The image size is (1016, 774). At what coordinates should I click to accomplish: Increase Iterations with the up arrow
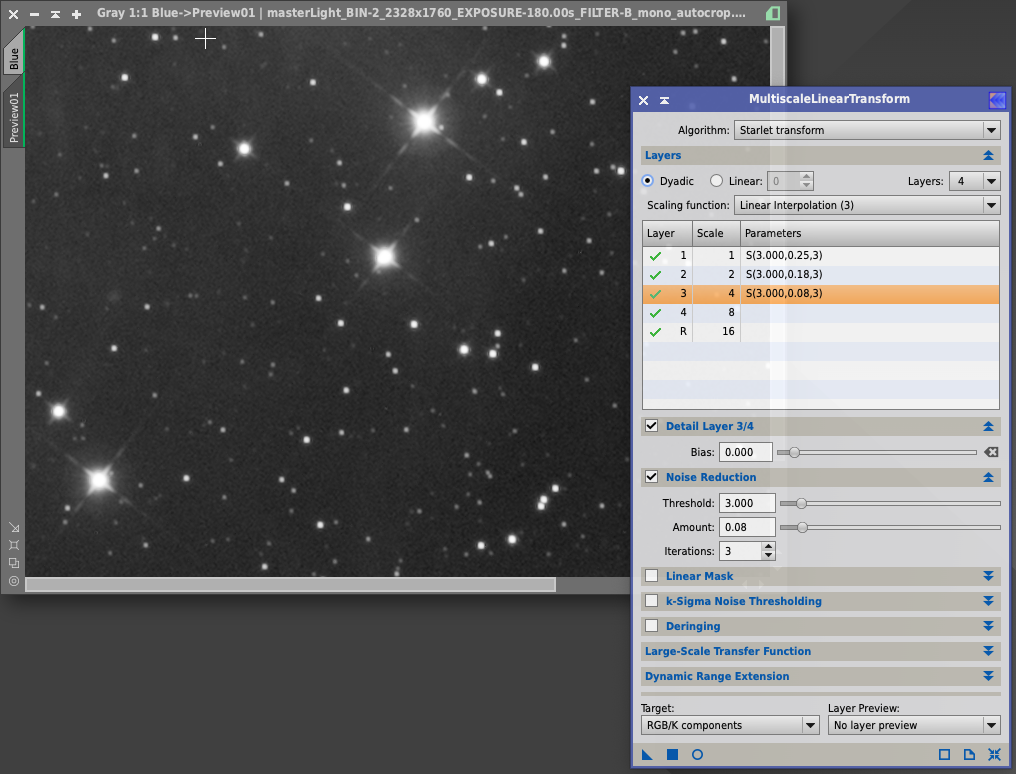(768, 547)
